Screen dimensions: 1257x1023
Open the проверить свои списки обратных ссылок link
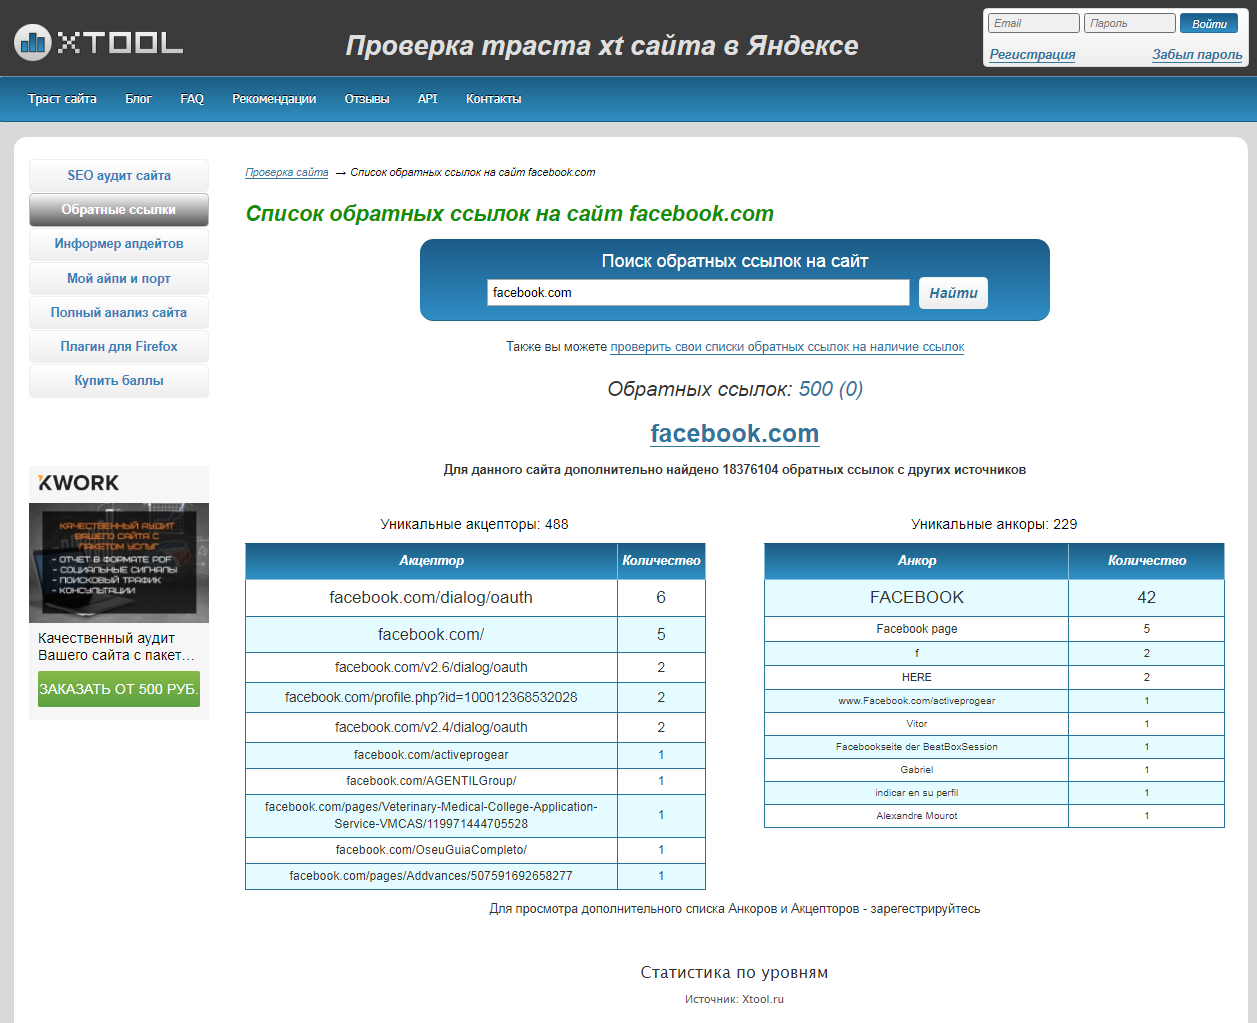(787, 347)
